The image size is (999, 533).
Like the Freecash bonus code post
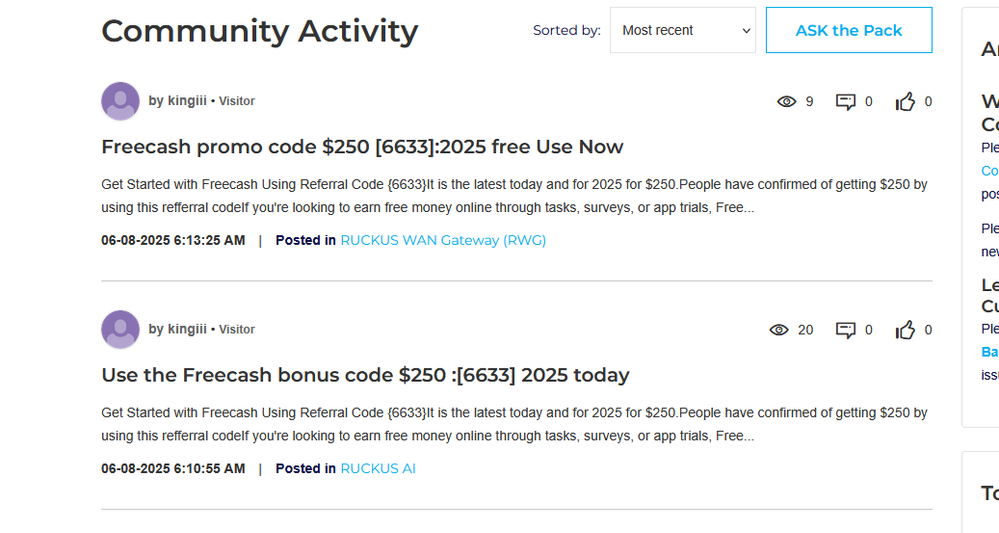pos(905,329)
